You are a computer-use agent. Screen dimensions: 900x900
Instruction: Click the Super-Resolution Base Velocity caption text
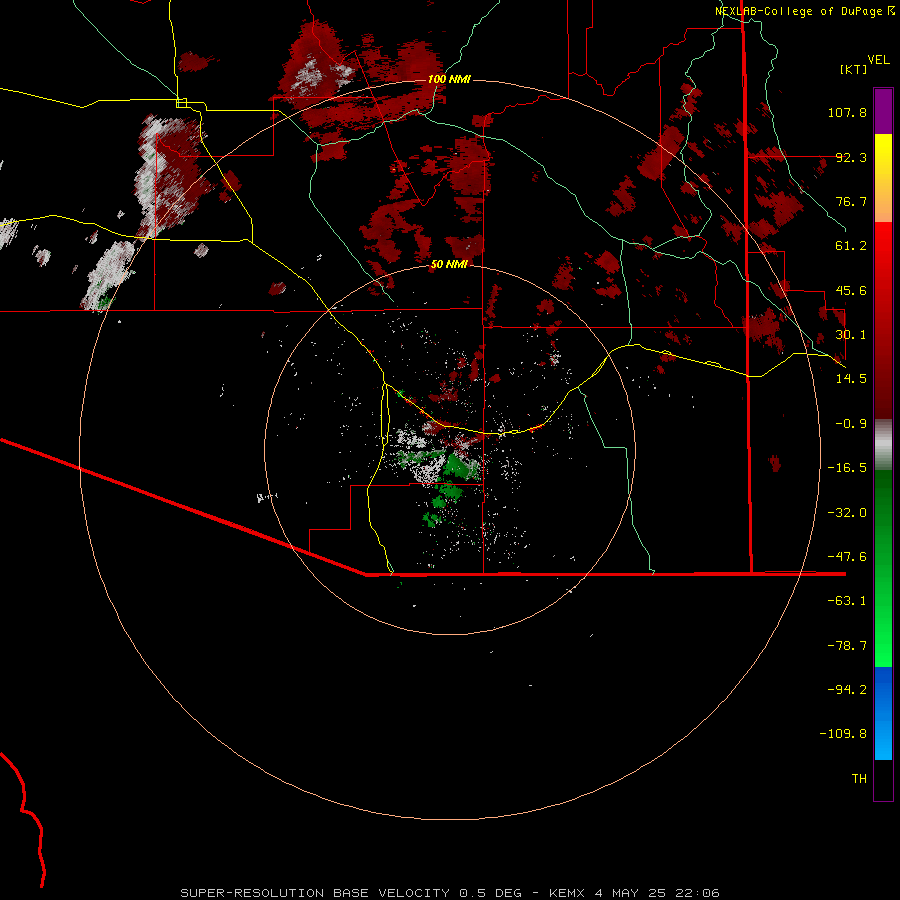(450, 893)
